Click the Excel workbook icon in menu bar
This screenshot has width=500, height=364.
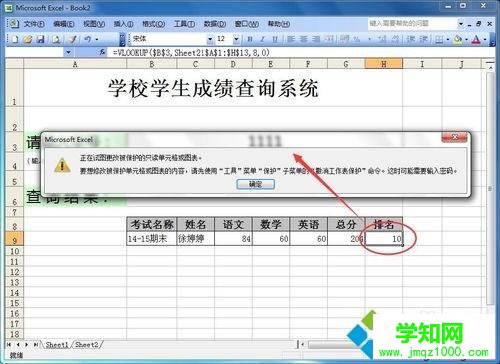click(14, 24)
